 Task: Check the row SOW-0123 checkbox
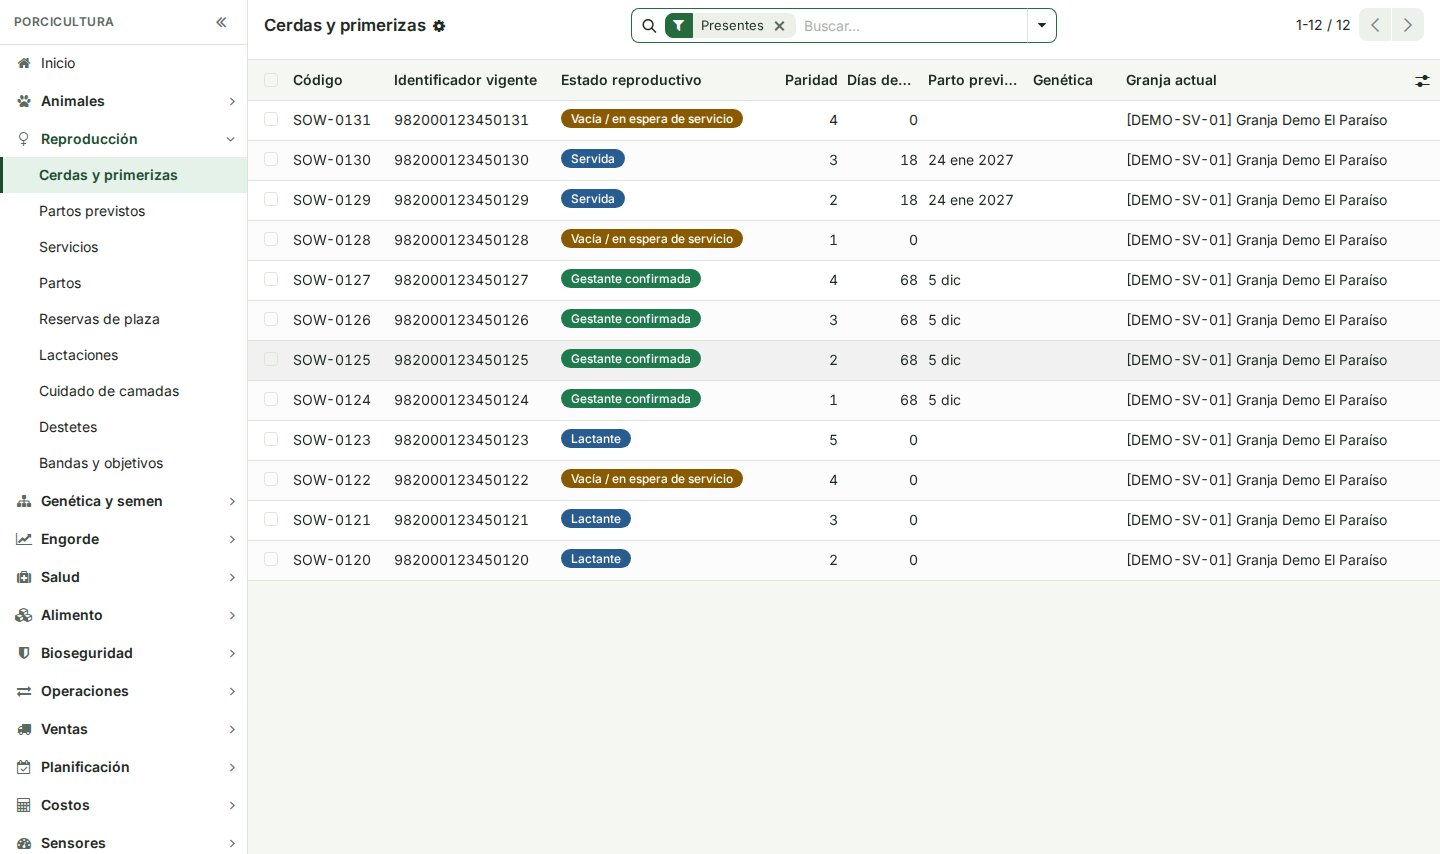[x=271, y=439]
